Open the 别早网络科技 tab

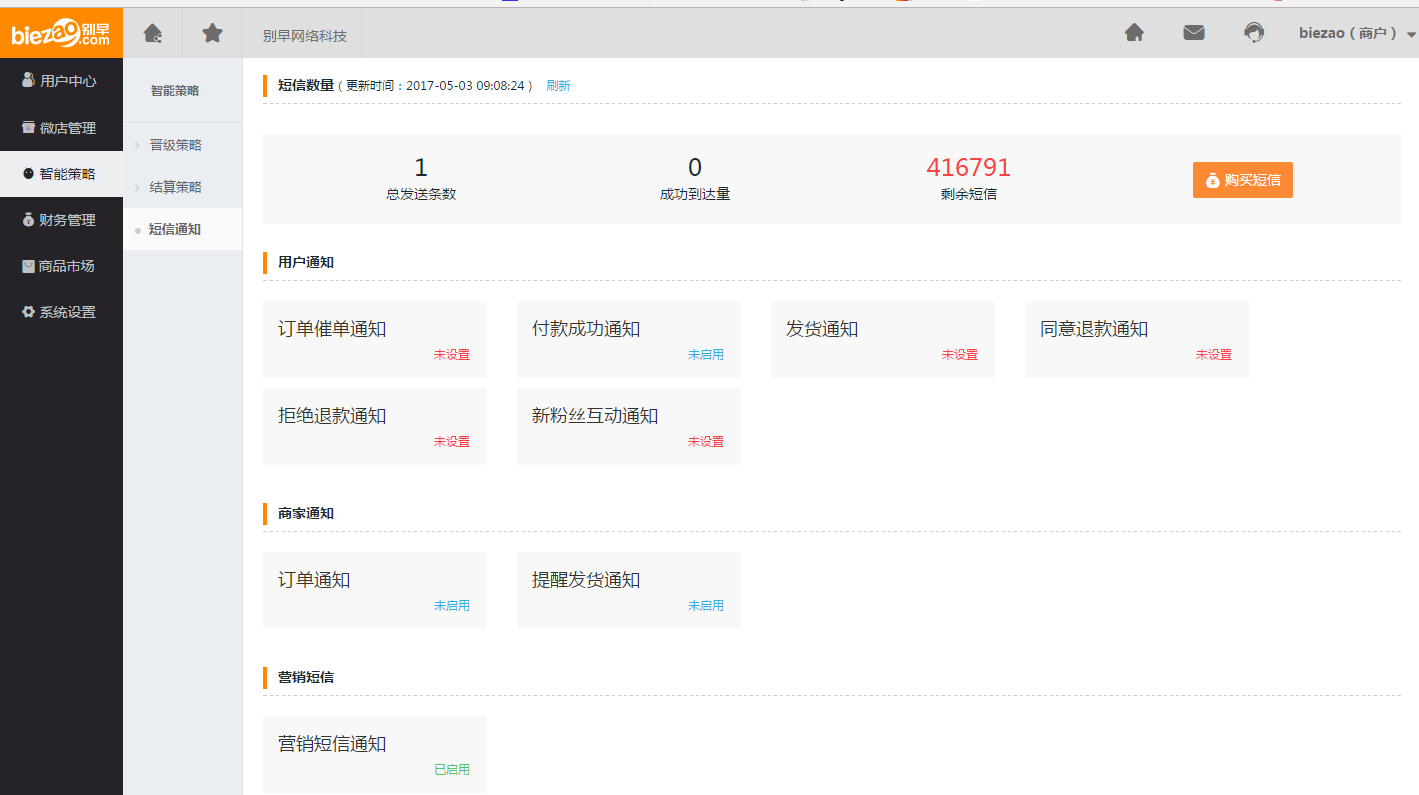click(305, 36)
